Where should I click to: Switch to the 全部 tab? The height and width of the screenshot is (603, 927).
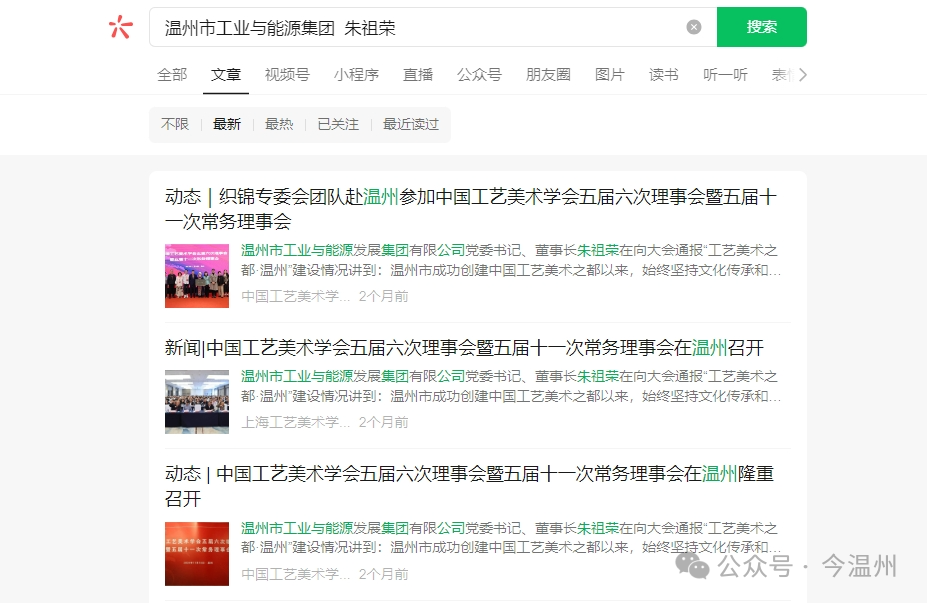click(170, 74)
